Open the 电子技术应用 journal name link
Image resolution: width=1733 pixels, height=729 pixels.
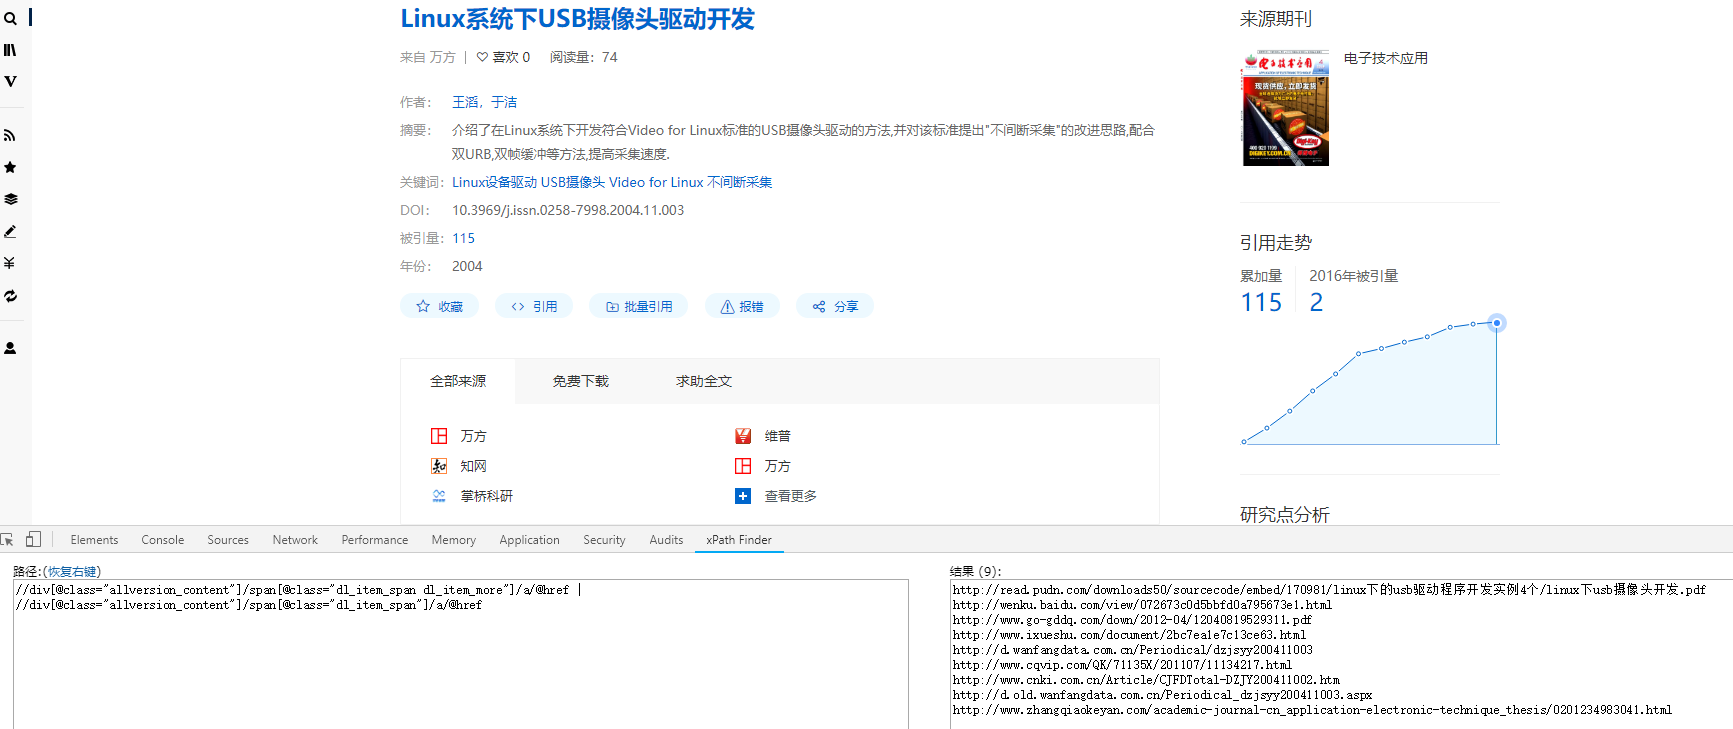click(x=1386, y=58)
